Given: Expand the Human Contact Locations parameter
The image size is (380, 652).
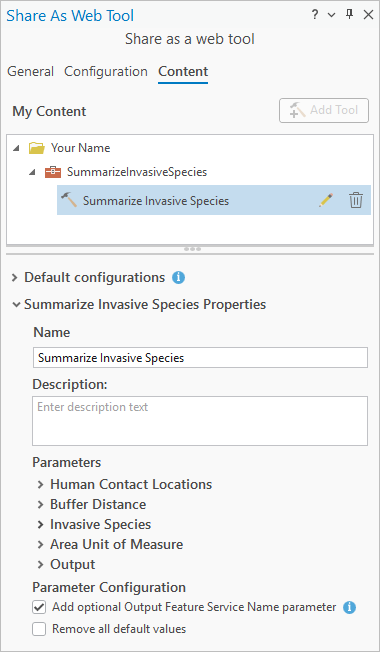Looking at the screenshot, I should point(40,484).
